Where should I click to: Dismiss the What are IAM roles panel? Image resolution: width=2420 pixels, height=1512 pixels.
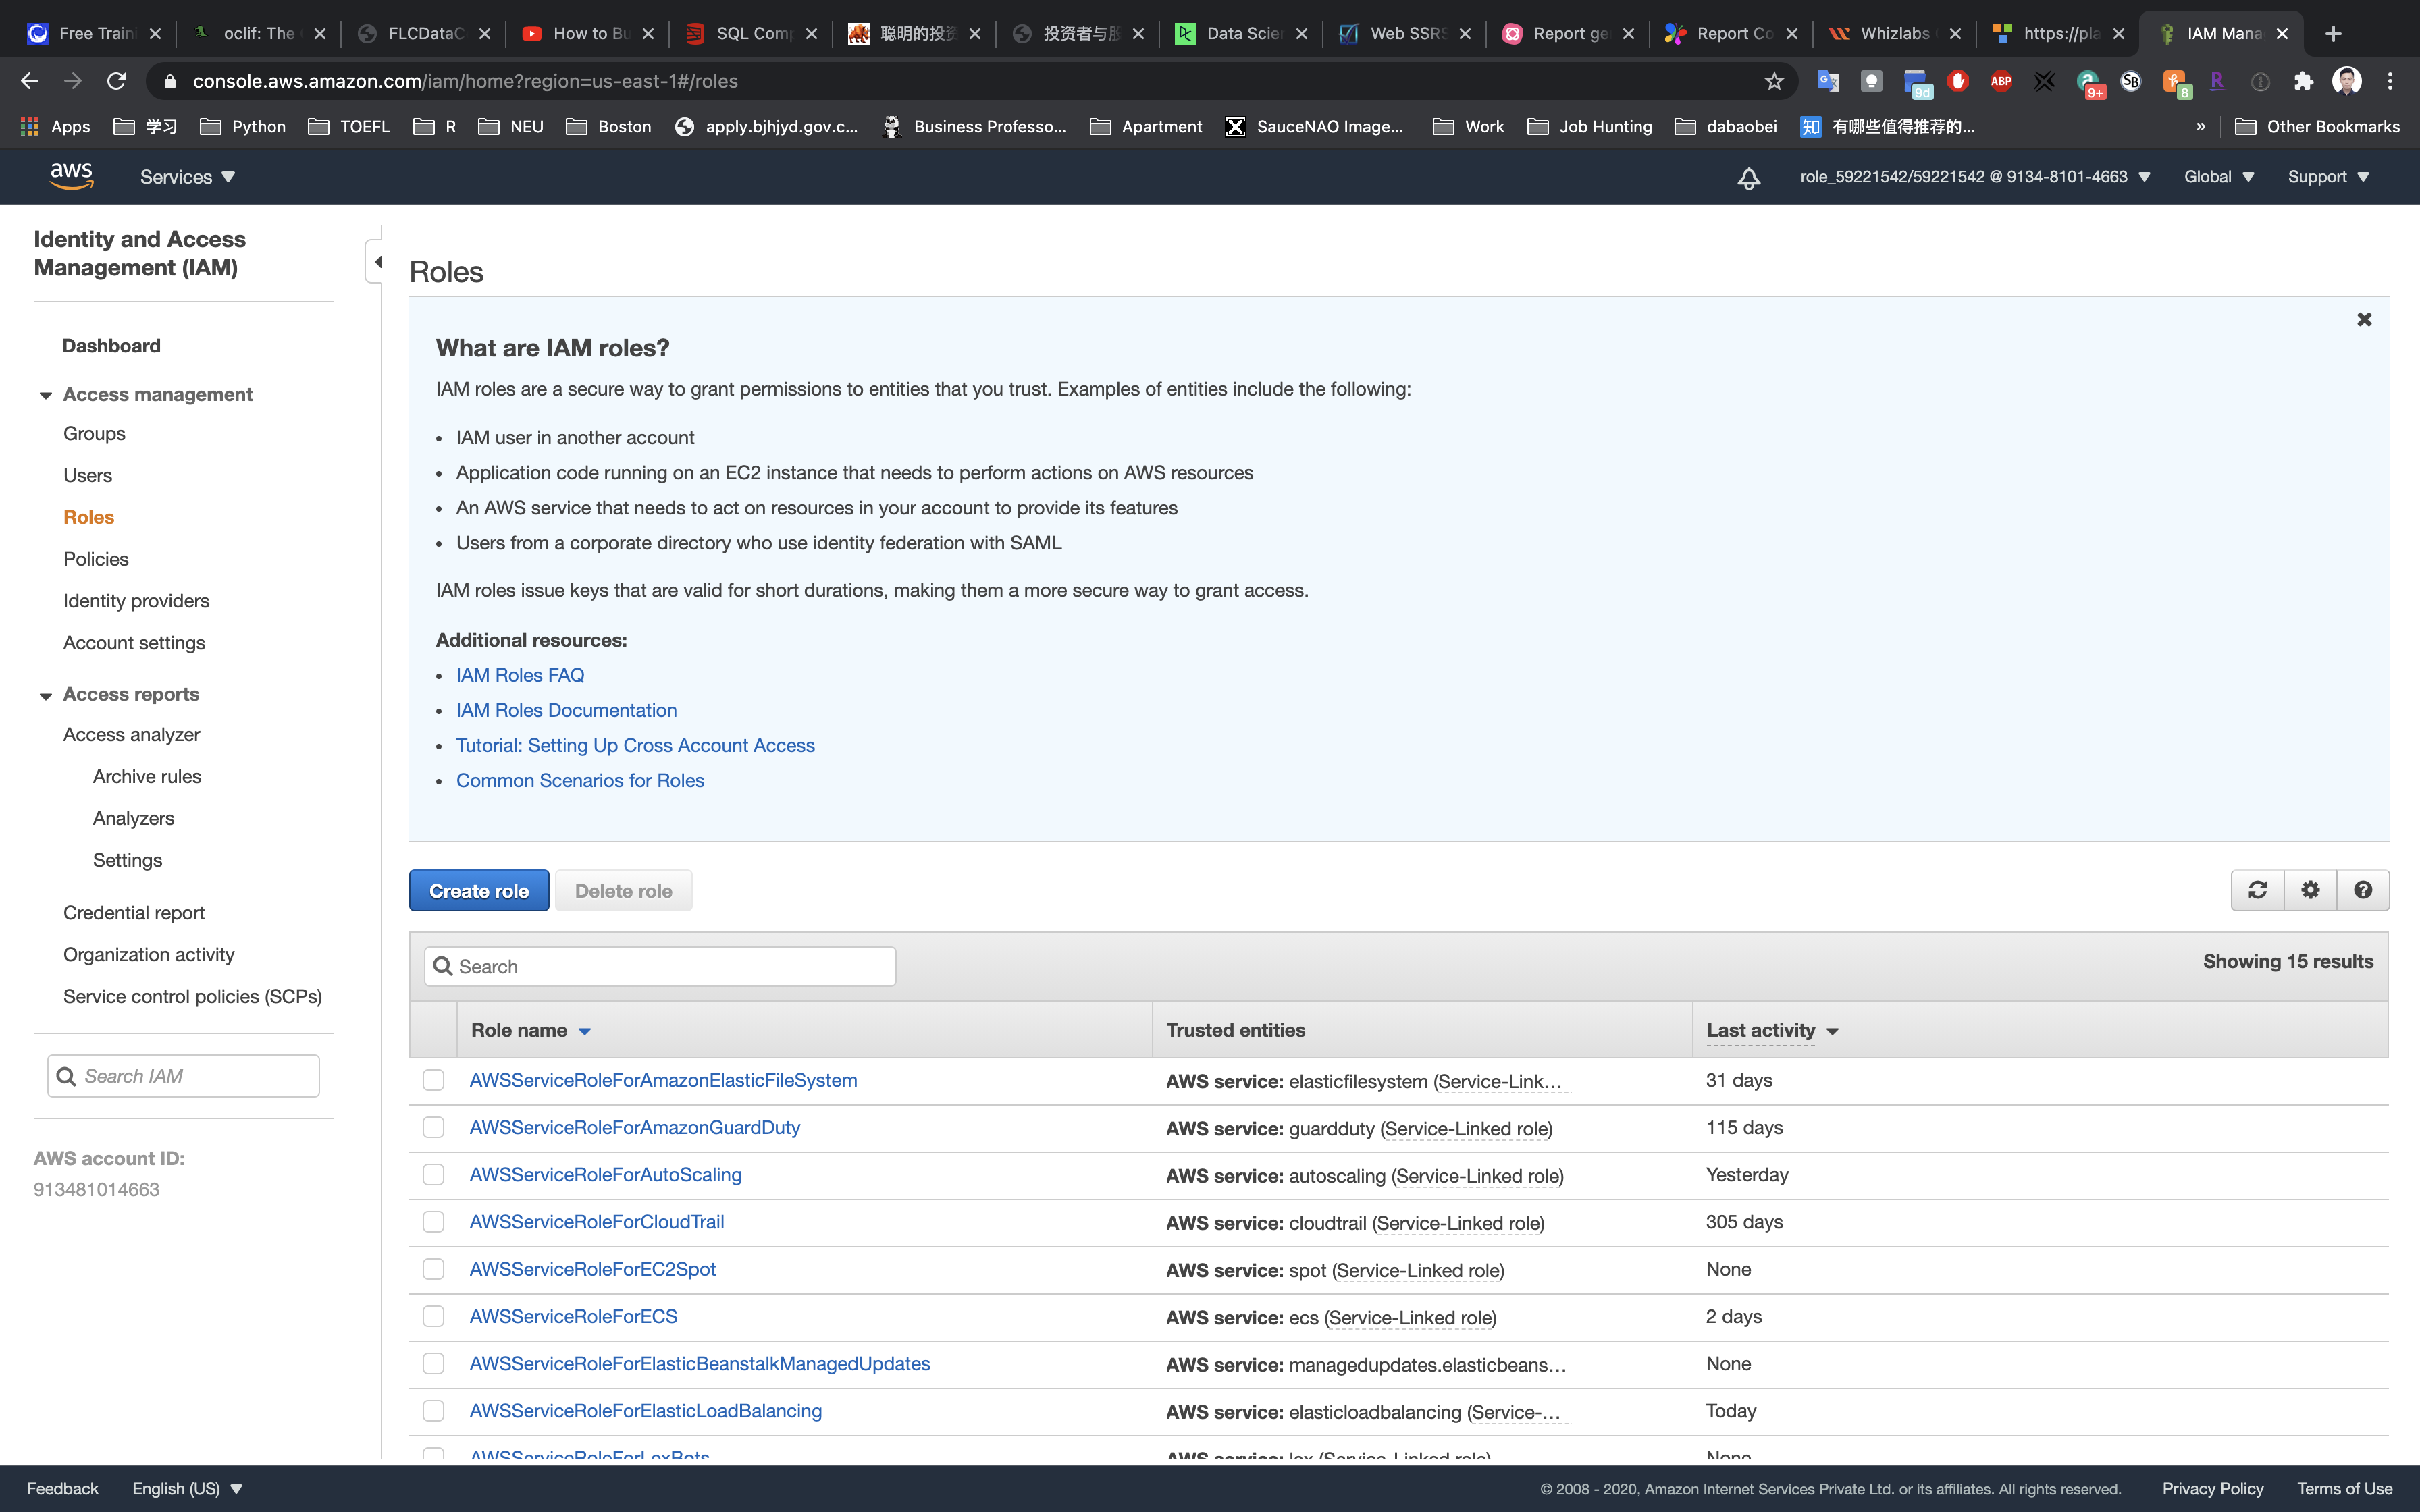point(2364,319)
